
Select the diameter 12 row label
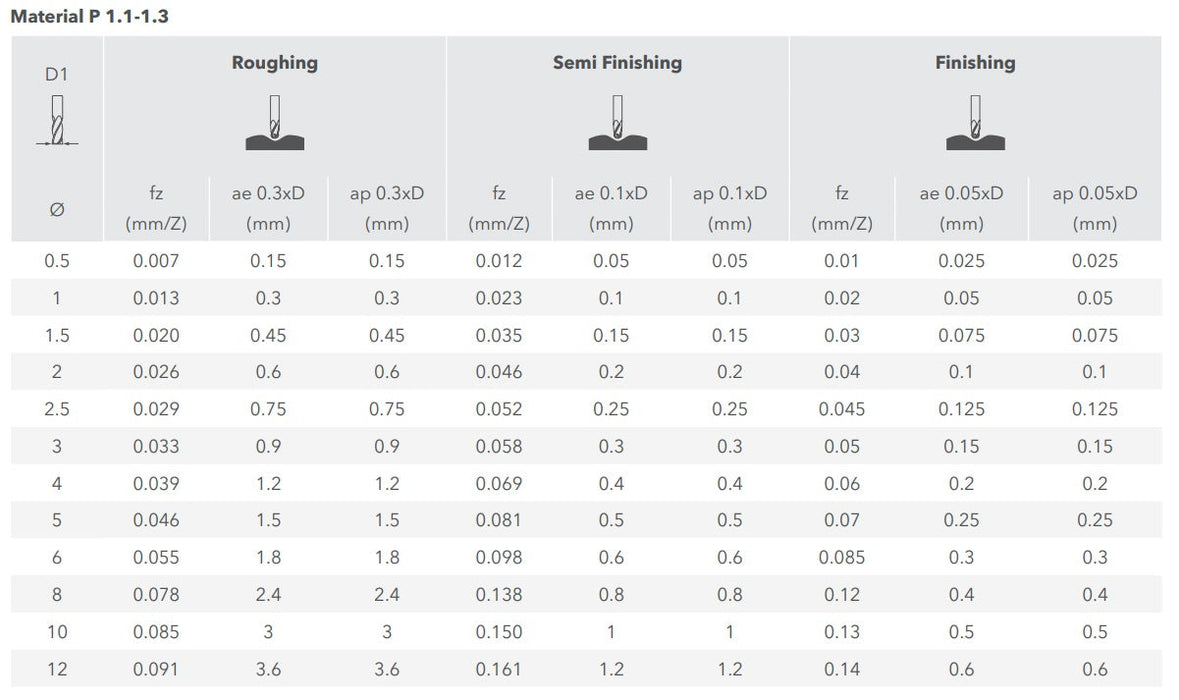pos(57,669)
